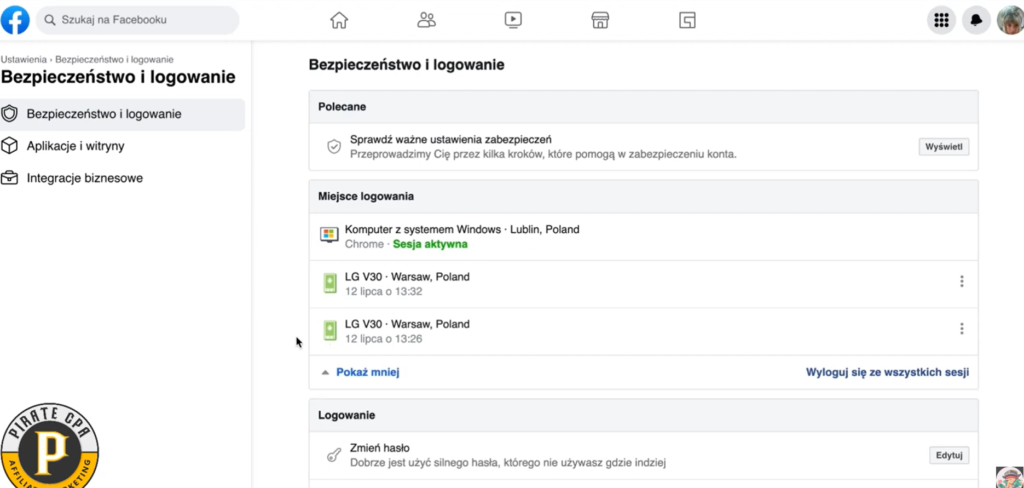Click the Zmień hasło row title
Screen dimensions: 1024x488
click(380, 448)
